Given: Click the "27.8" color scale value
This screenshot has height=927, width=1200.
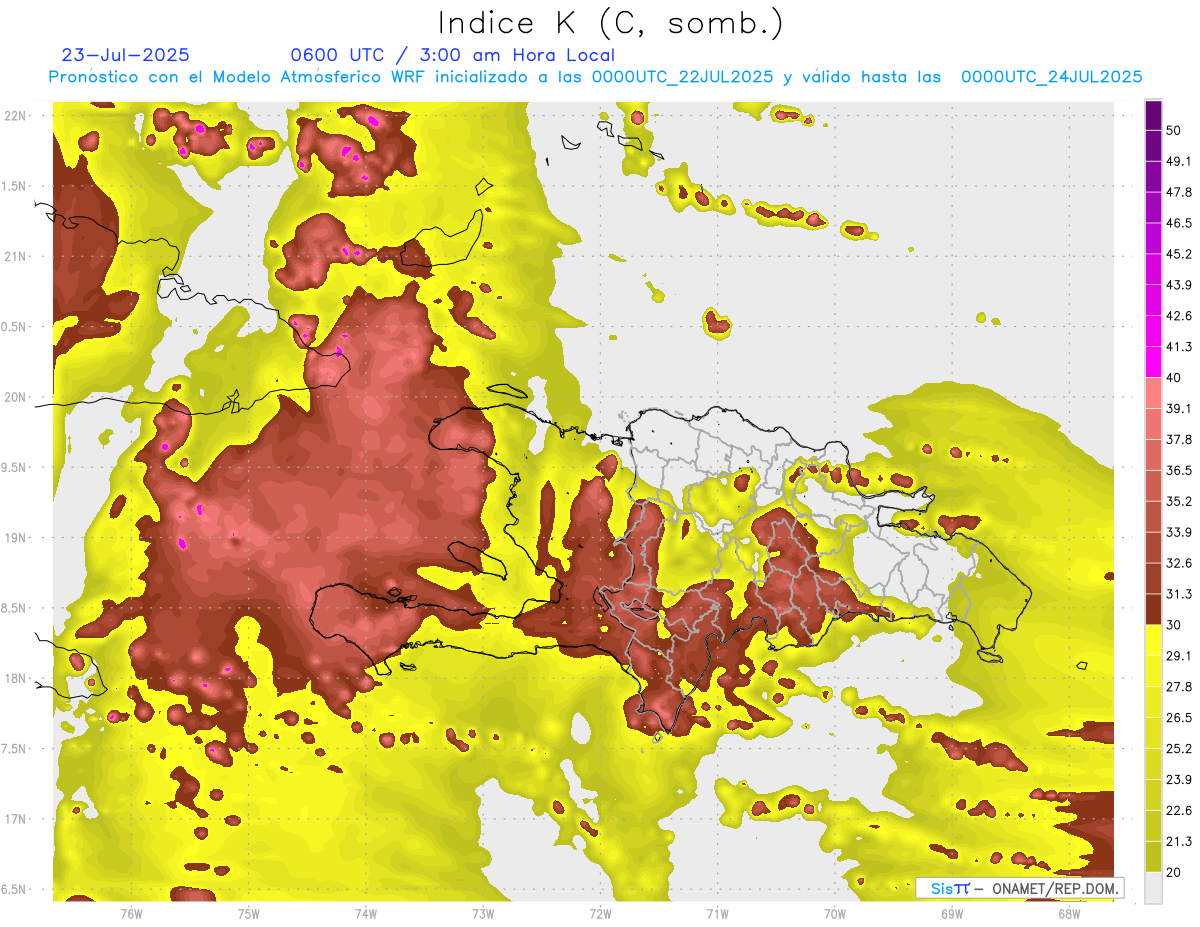Looking at the screenshot, I should [x=1179, y=687].
